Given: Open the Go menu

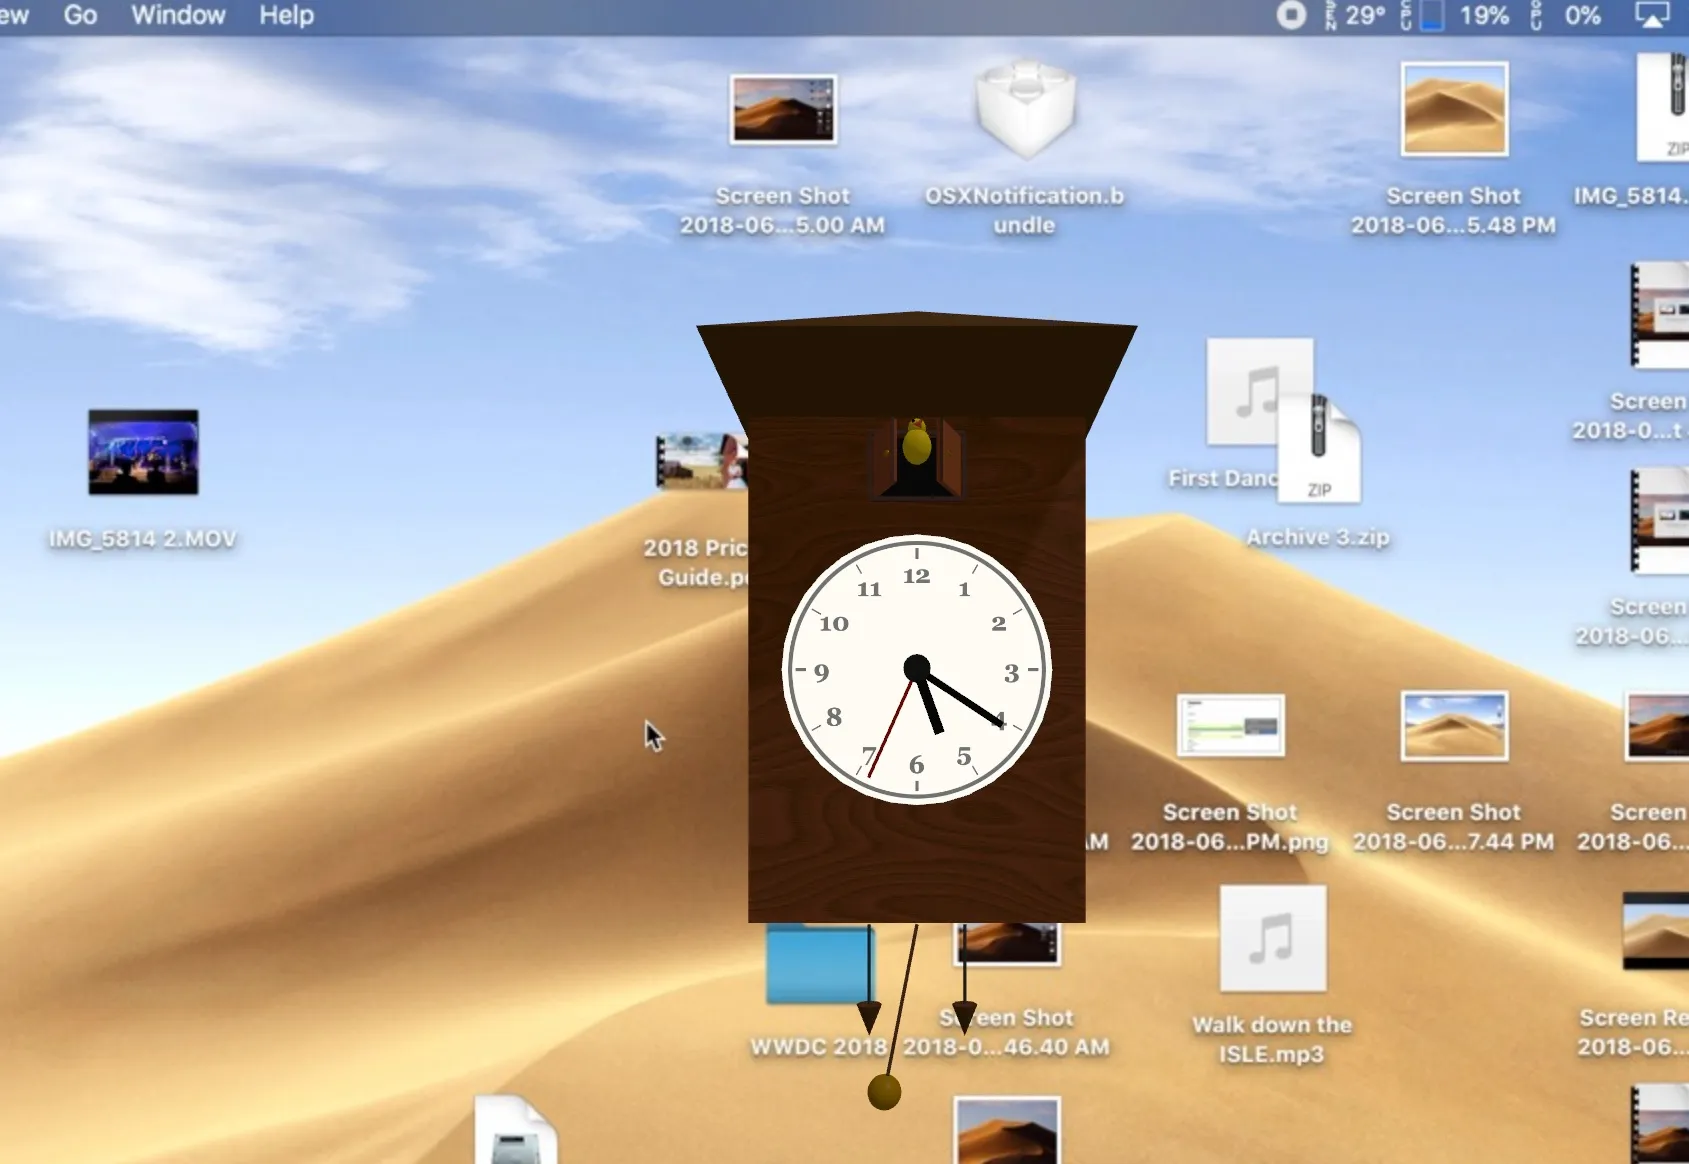Looking at the screenshot, I should 80,15.
